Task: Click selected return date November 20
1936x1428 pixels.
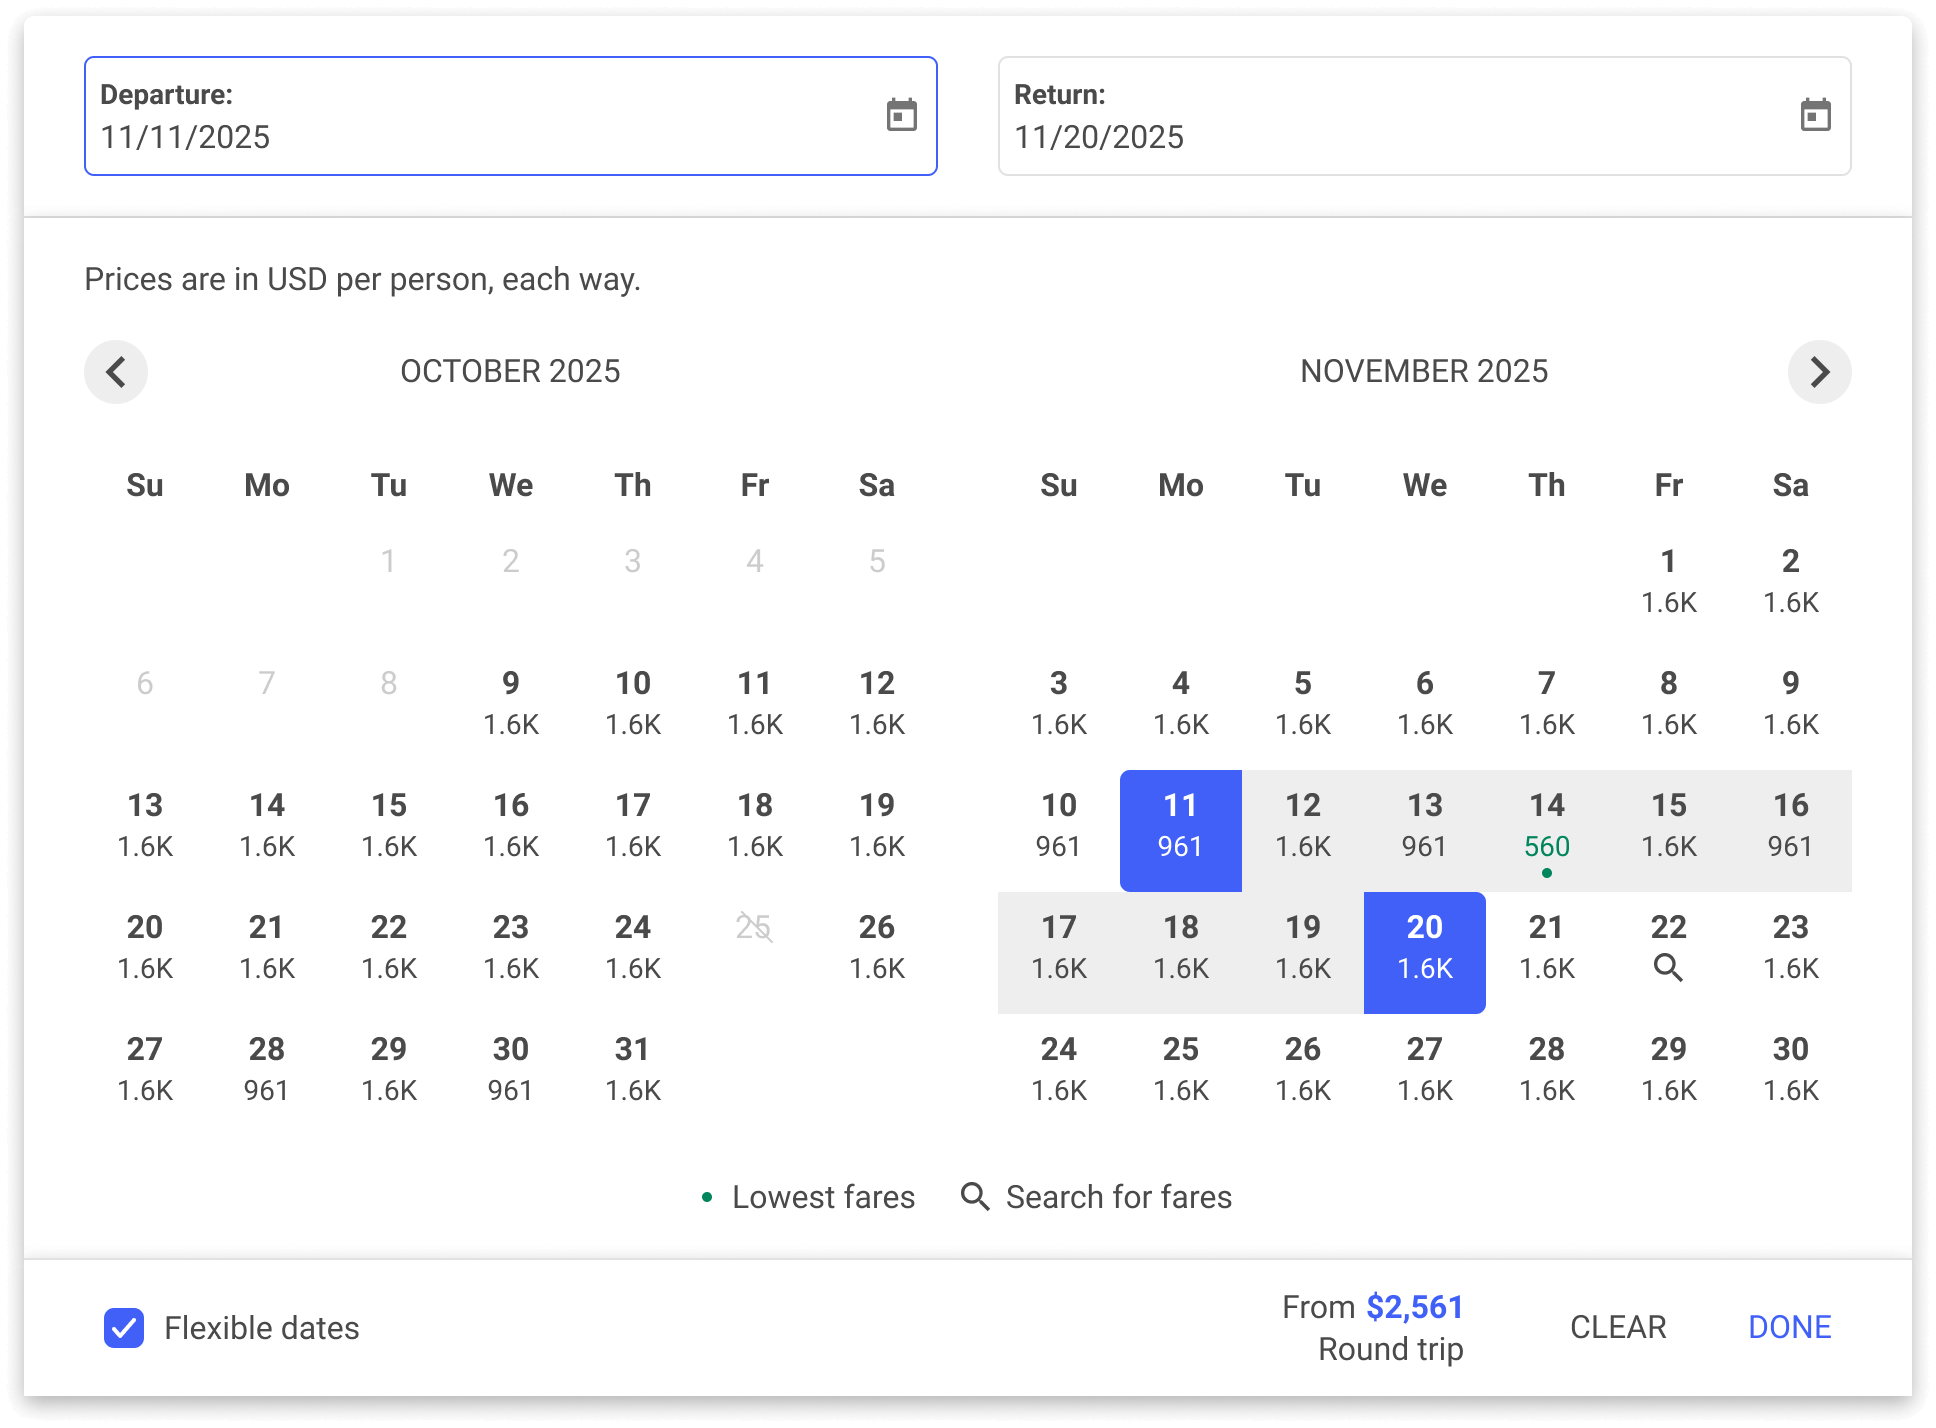Action: pos(1424,952)
